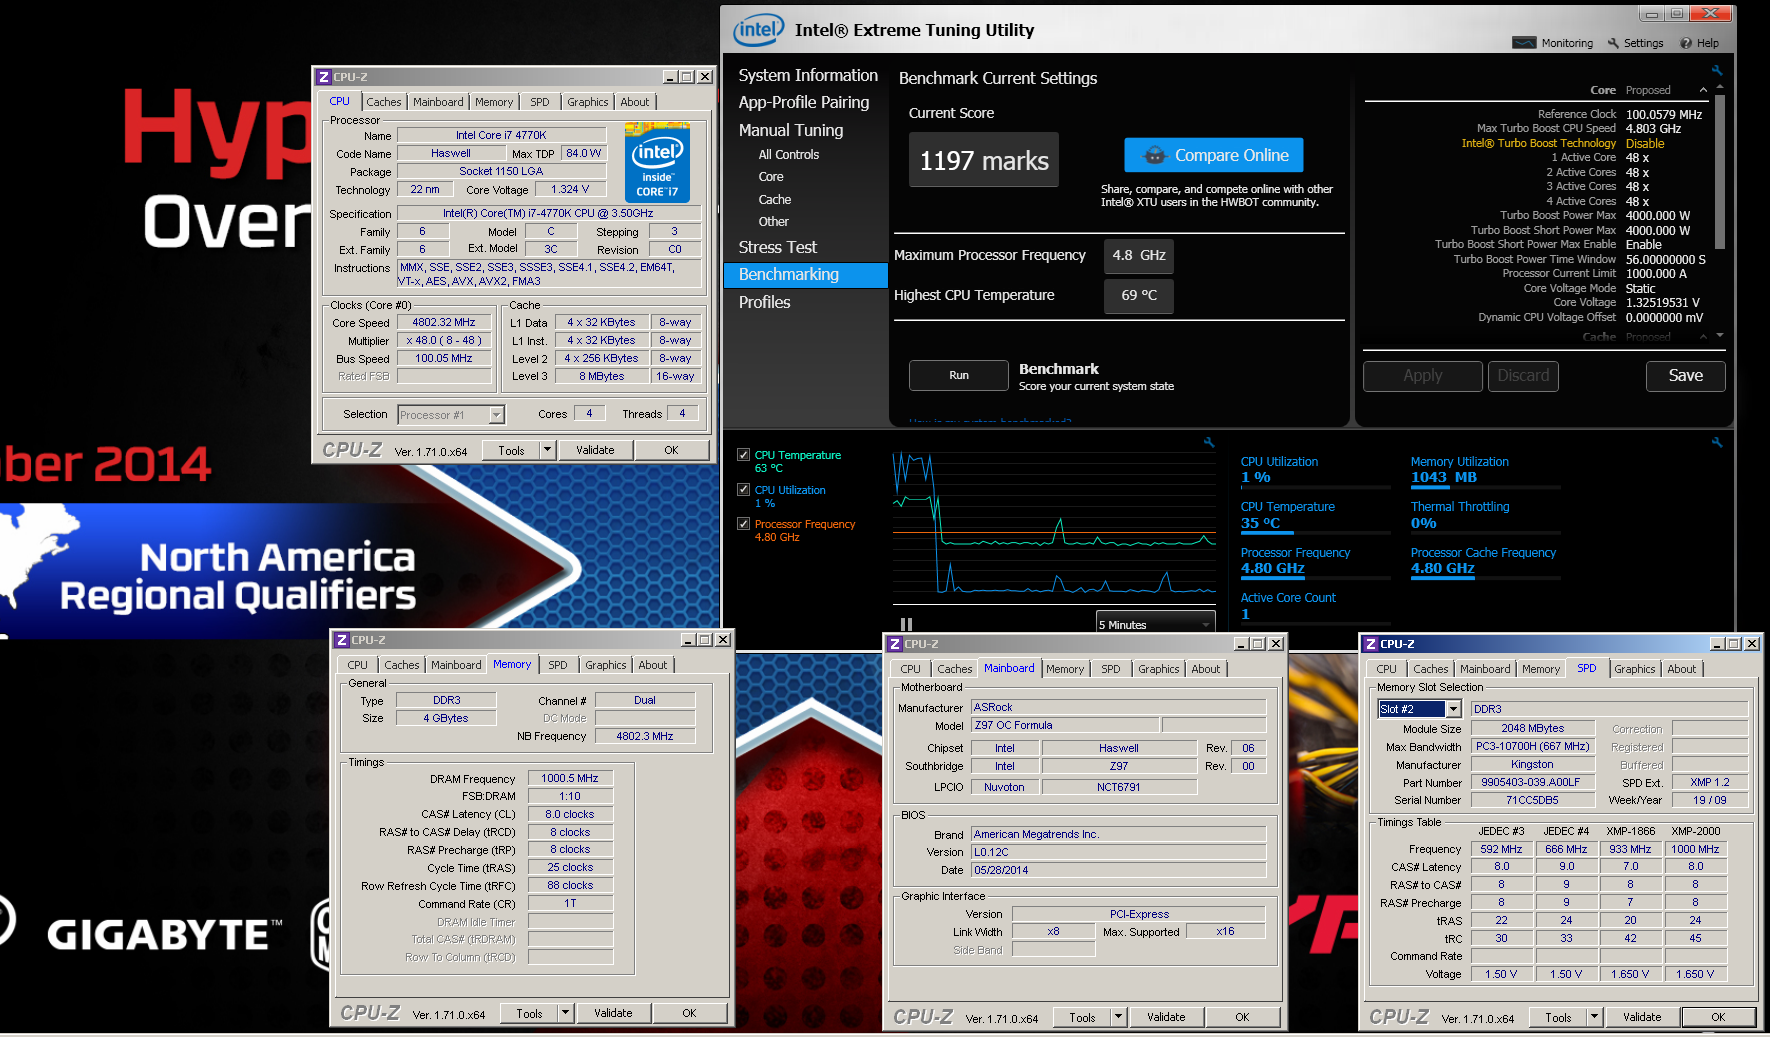Click Compare Online button
The image size is (1770, 1037).
(1214, 155)
